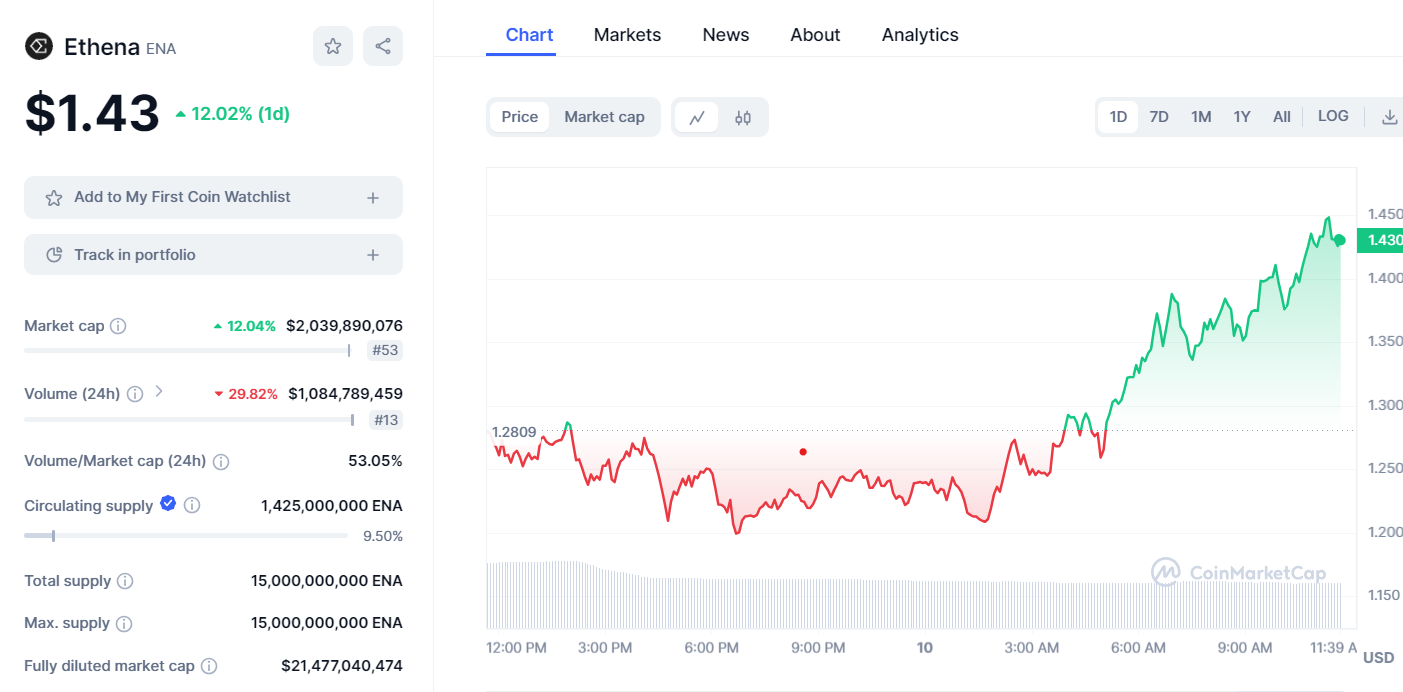The height and width of the screenshot is (692, 1403).
Task: Open Circulating supply info icon
Action: tap(192, 505)
